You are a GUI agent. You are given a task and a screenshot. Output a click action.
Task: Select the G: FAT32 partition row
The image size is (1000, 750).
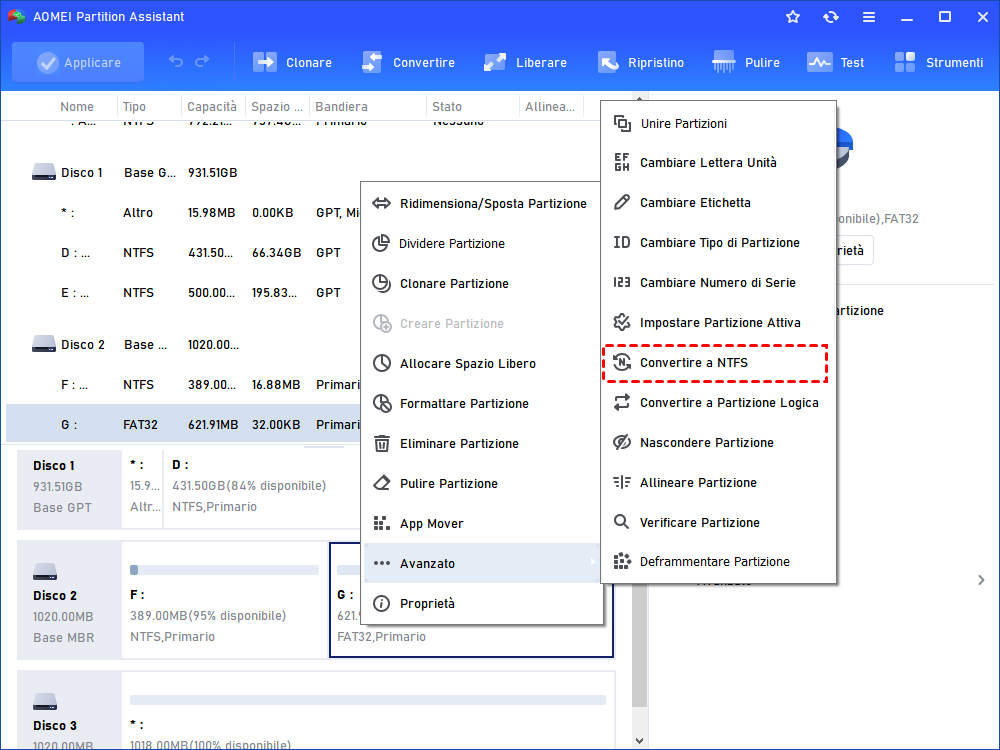pos(184,425)
